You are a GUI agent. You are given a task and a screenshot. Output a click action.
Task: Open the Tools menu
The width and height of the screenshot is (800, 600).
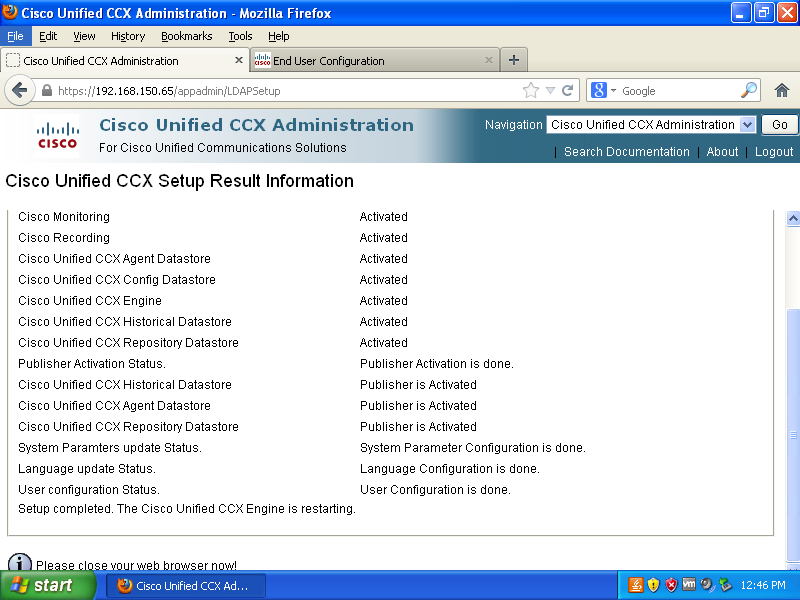tap(240, 36)
